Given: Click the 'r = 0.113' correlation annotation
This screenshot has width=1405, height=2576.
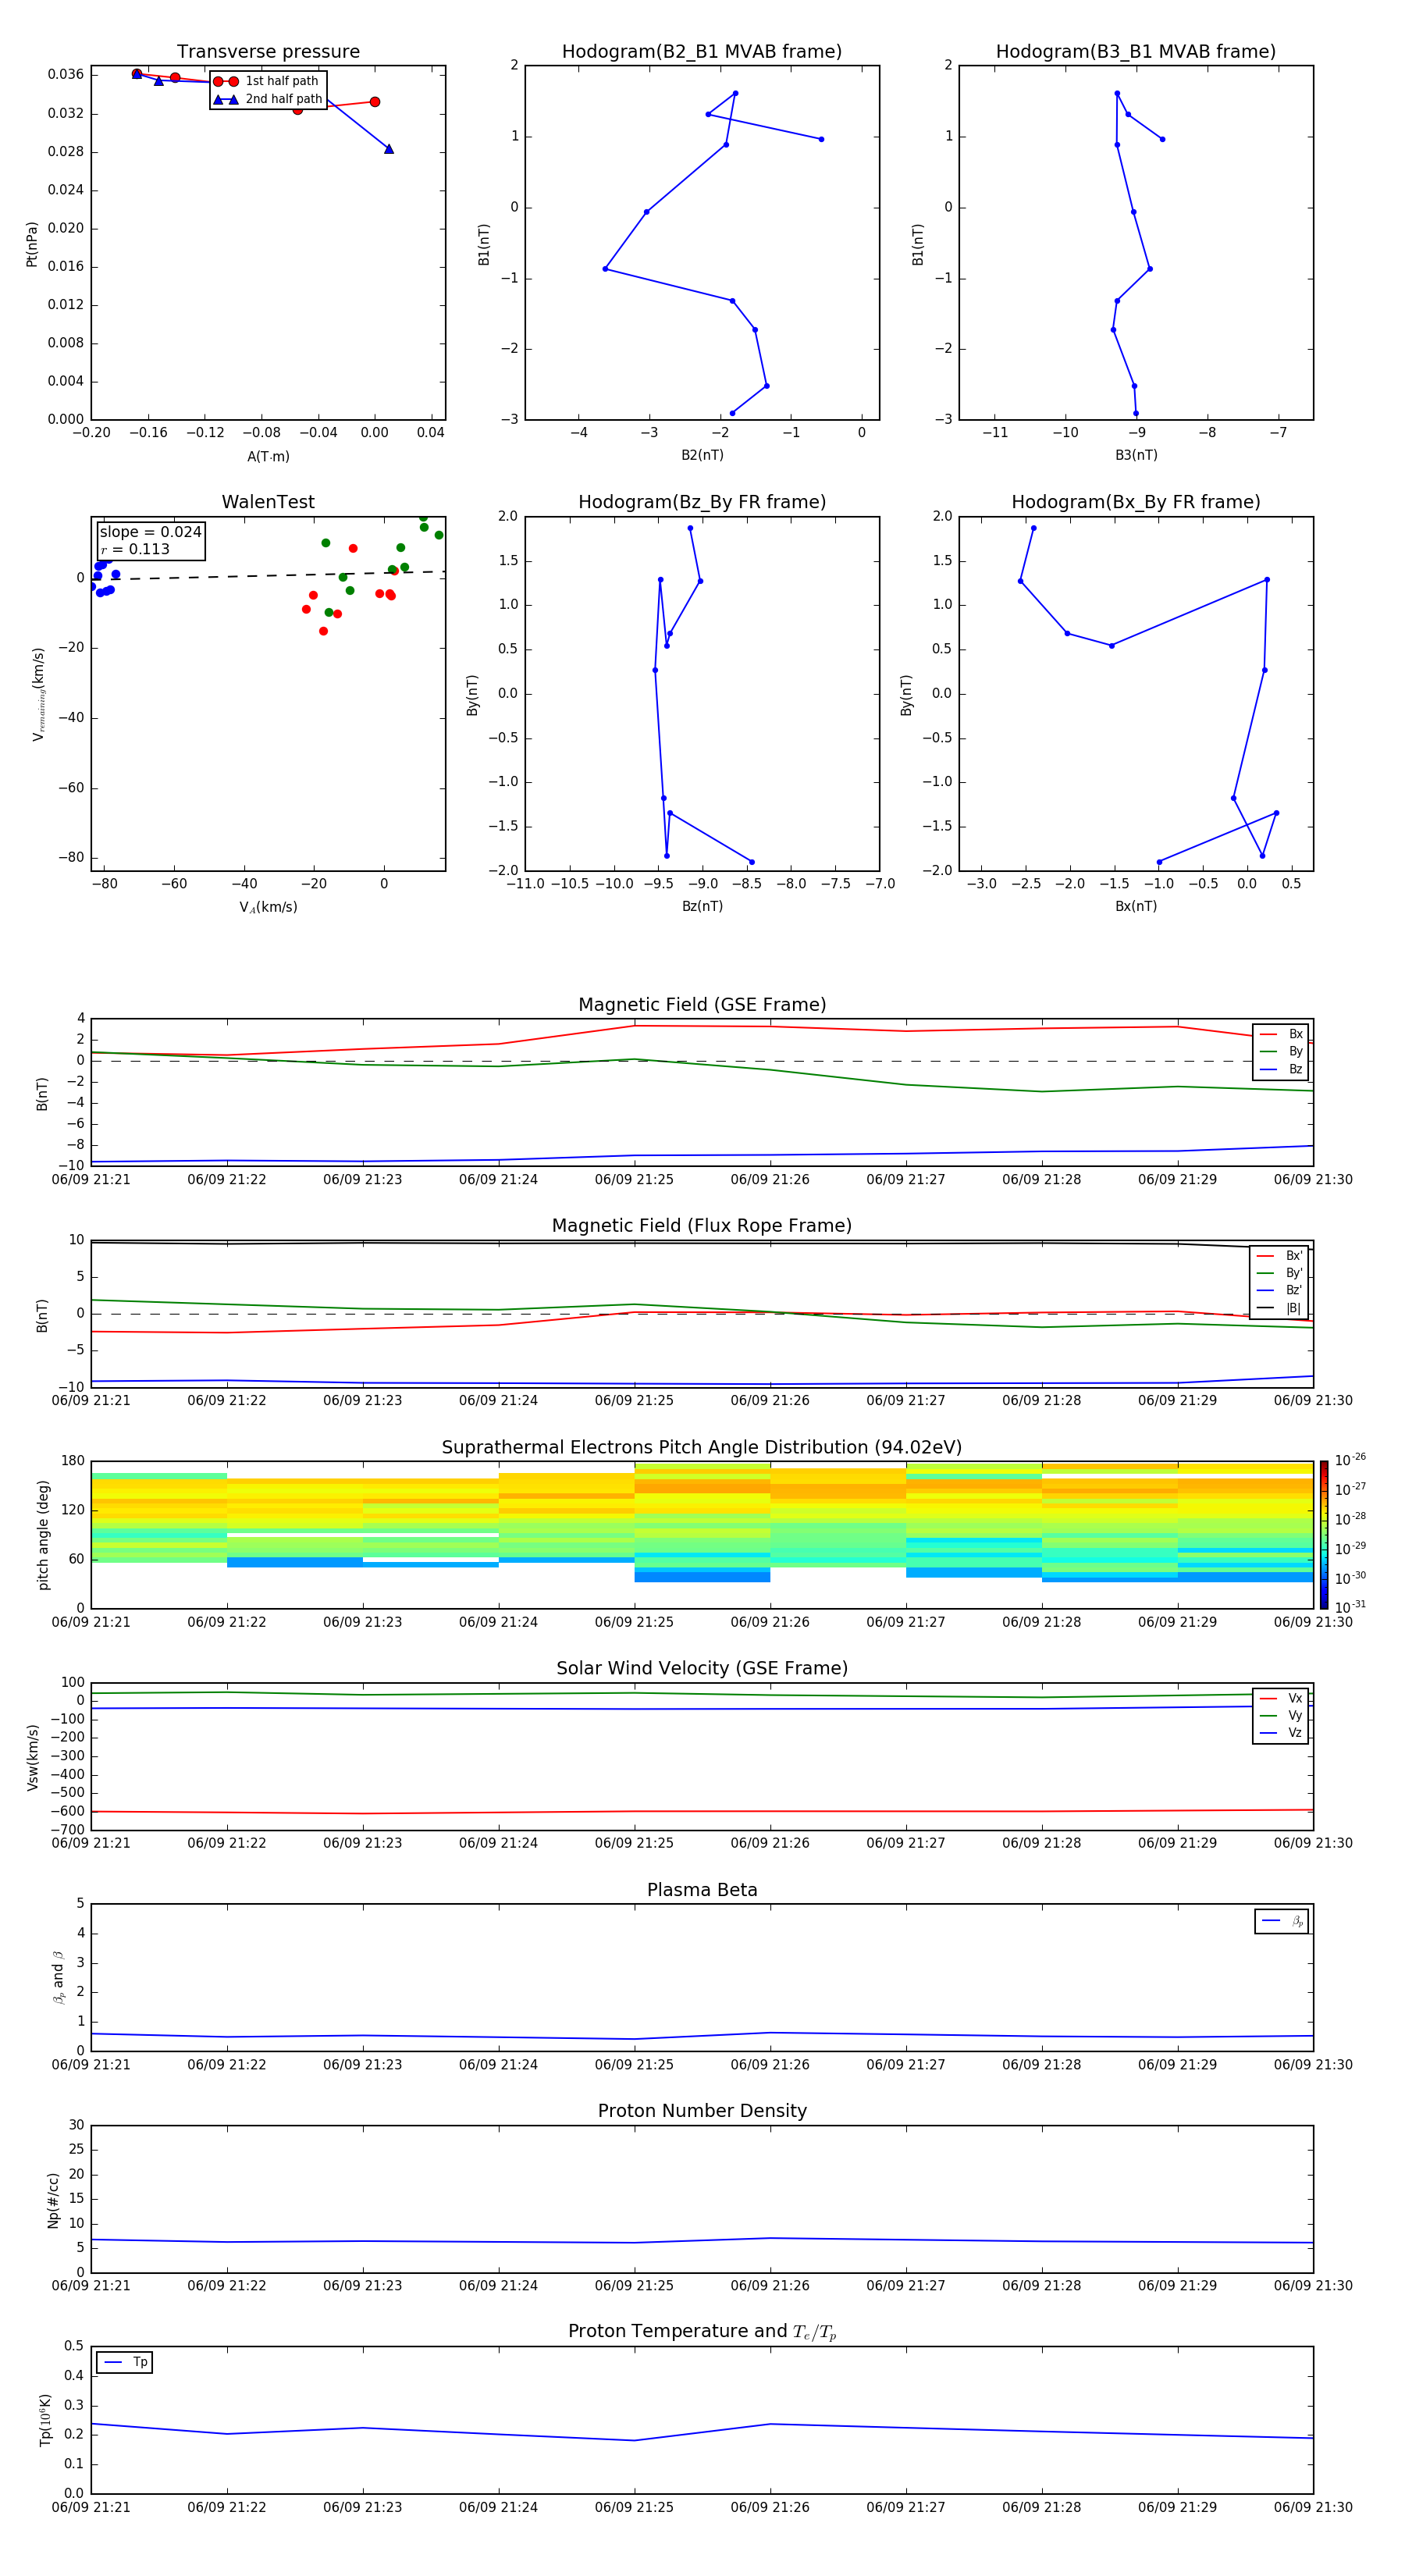Looking at the screenshot, I should tap(135, 549).
